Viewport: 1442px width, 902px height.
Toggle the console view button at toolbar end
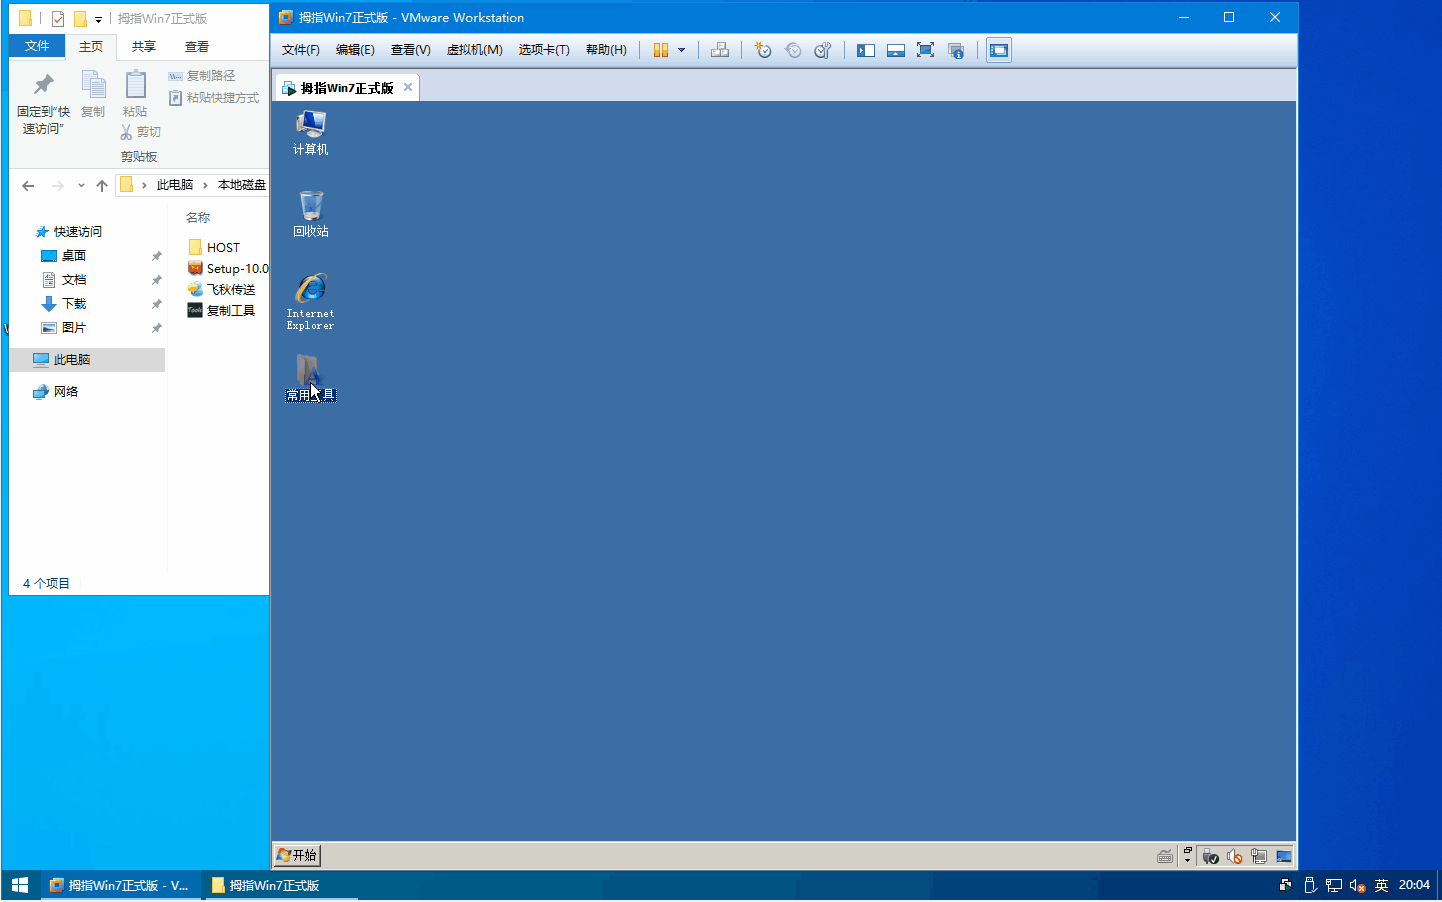pyautogui.click(x=998, y=50)
